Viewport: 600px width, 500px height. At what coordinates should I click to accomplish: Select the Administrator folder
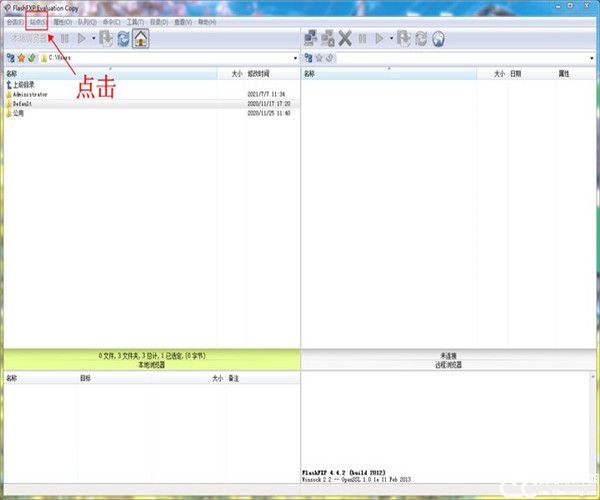coord(30,94)
